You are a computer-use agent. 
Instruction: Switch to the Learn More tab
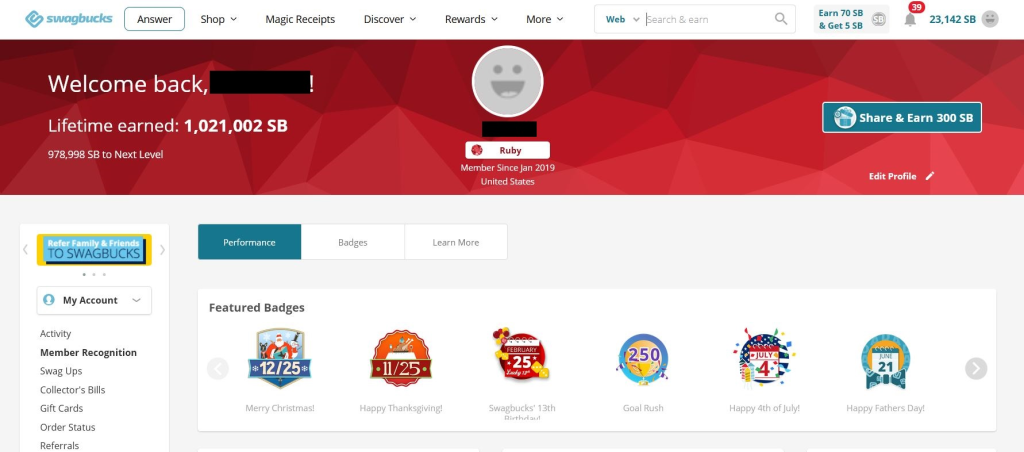click(x=456, y=242)
